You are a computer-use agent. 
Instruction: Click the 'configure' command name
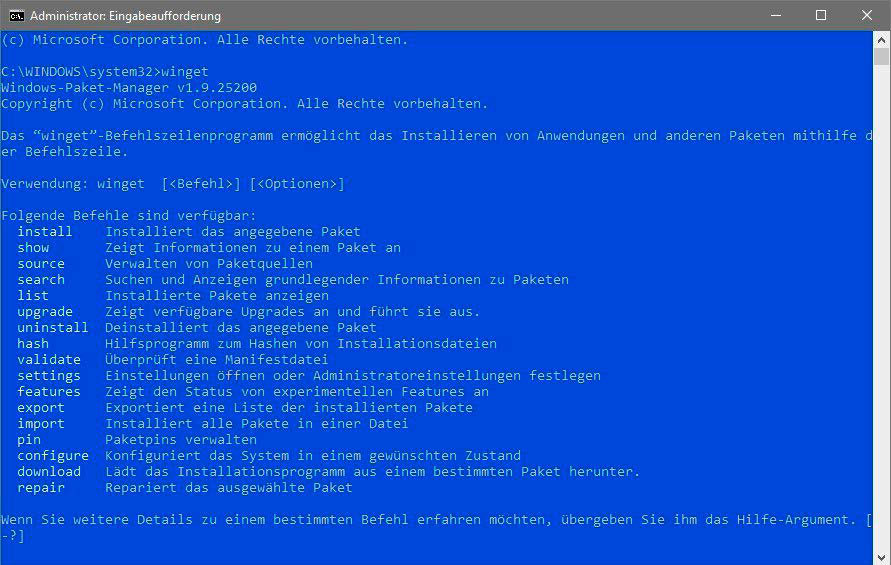(x=53, y=455)
